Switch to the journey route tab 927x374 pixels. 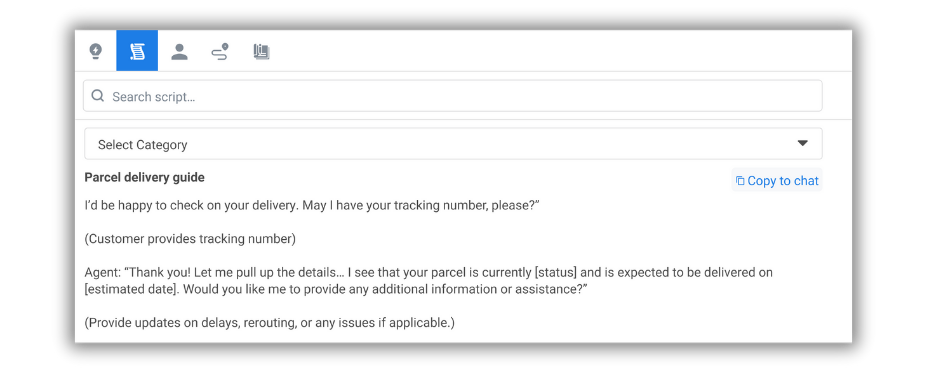tap(220, 51)
